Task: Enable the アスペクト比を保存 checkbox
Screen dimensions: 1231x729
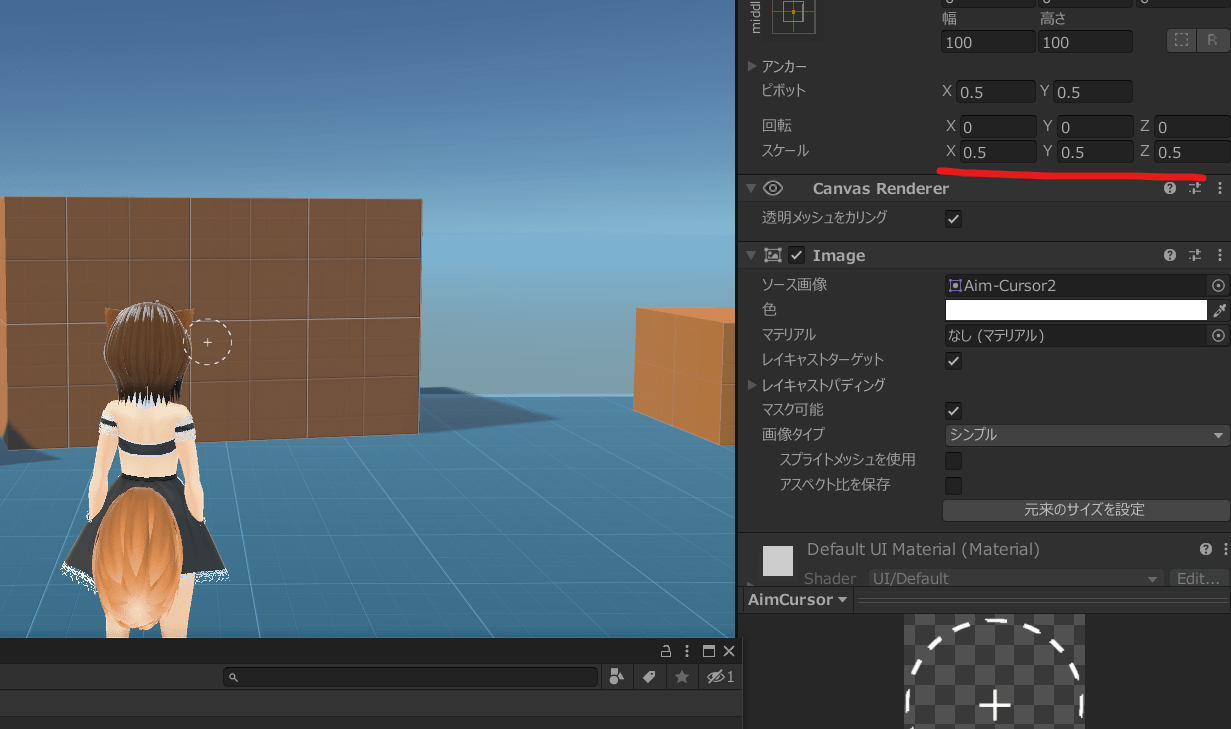Action: [x=954, y=485]
